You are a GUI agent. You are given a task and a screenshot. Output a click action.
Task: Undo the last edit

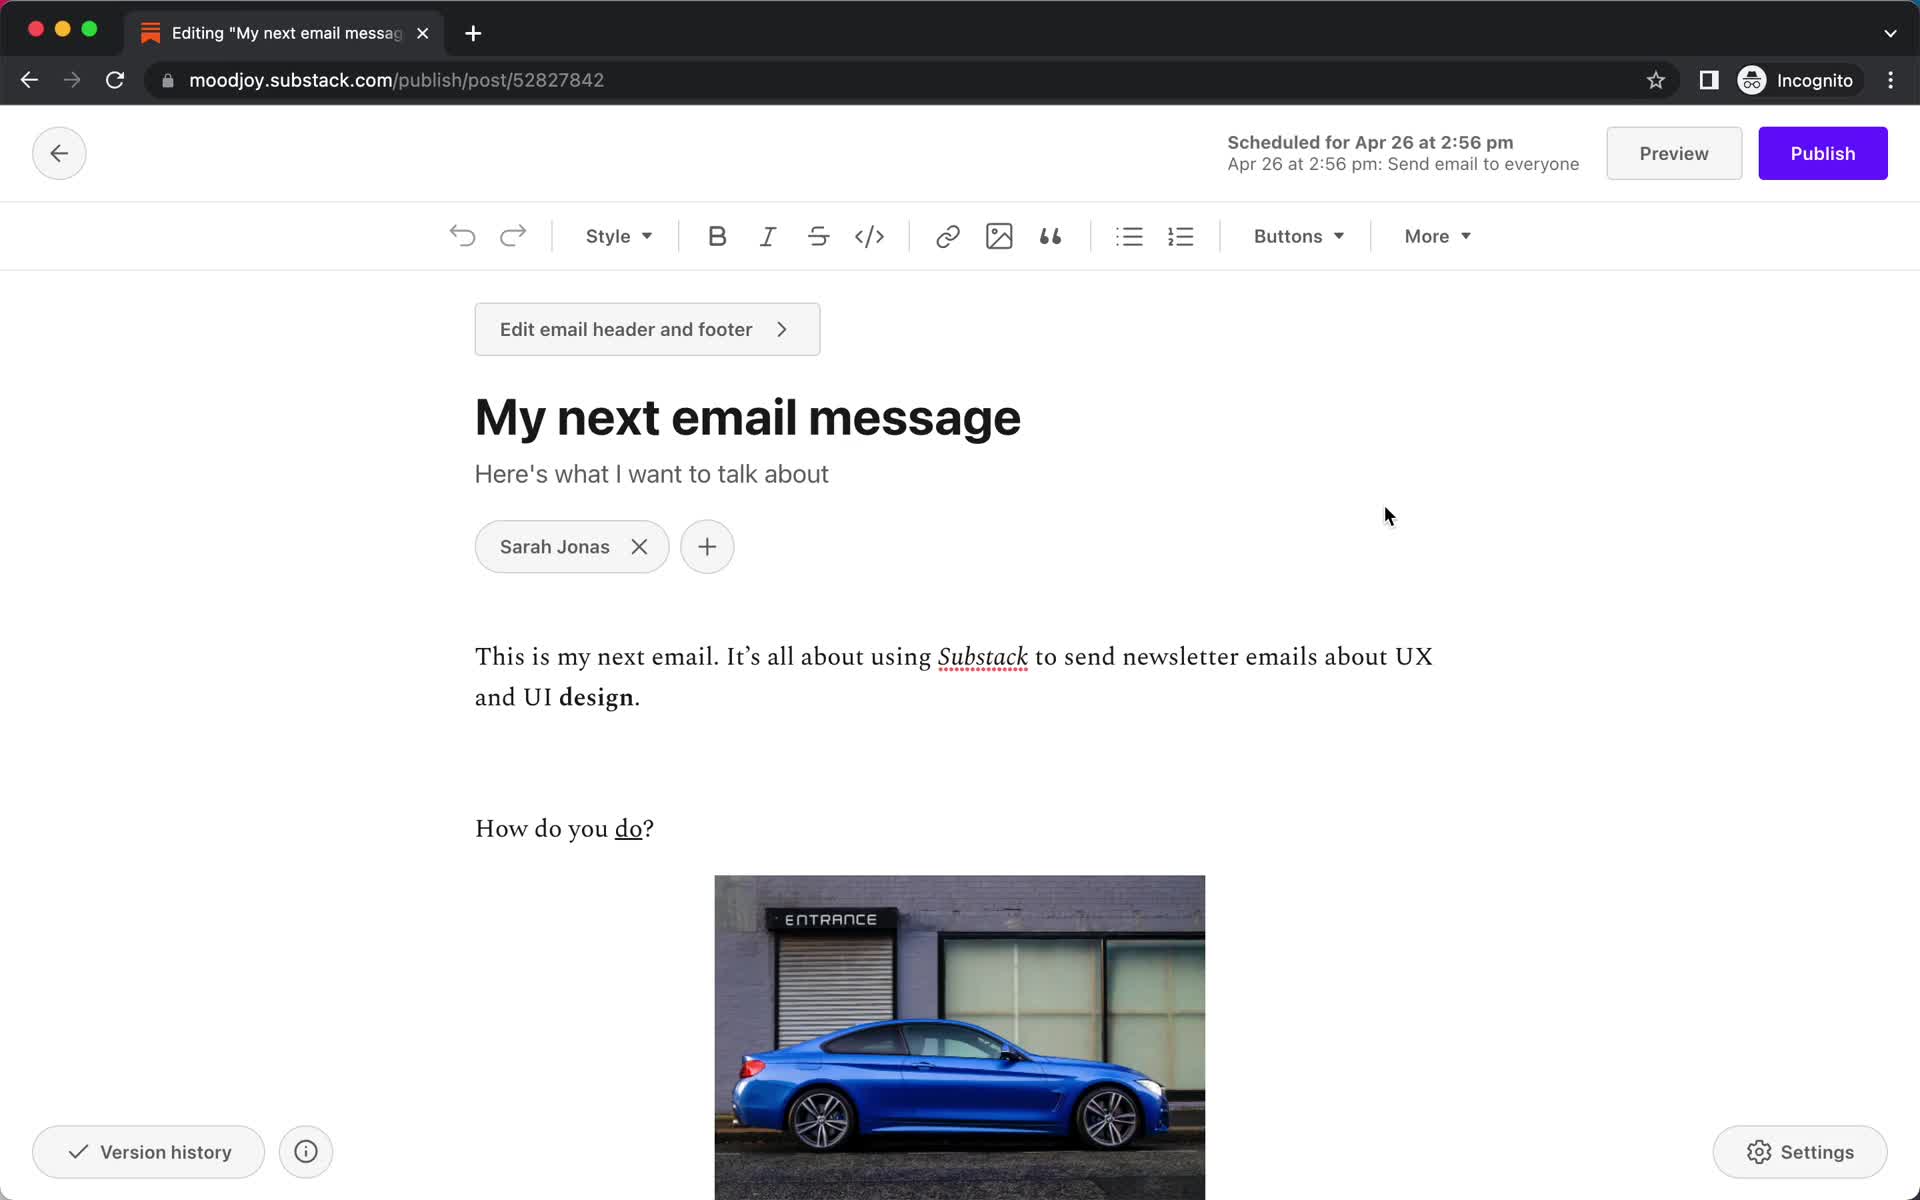(462, 236)
